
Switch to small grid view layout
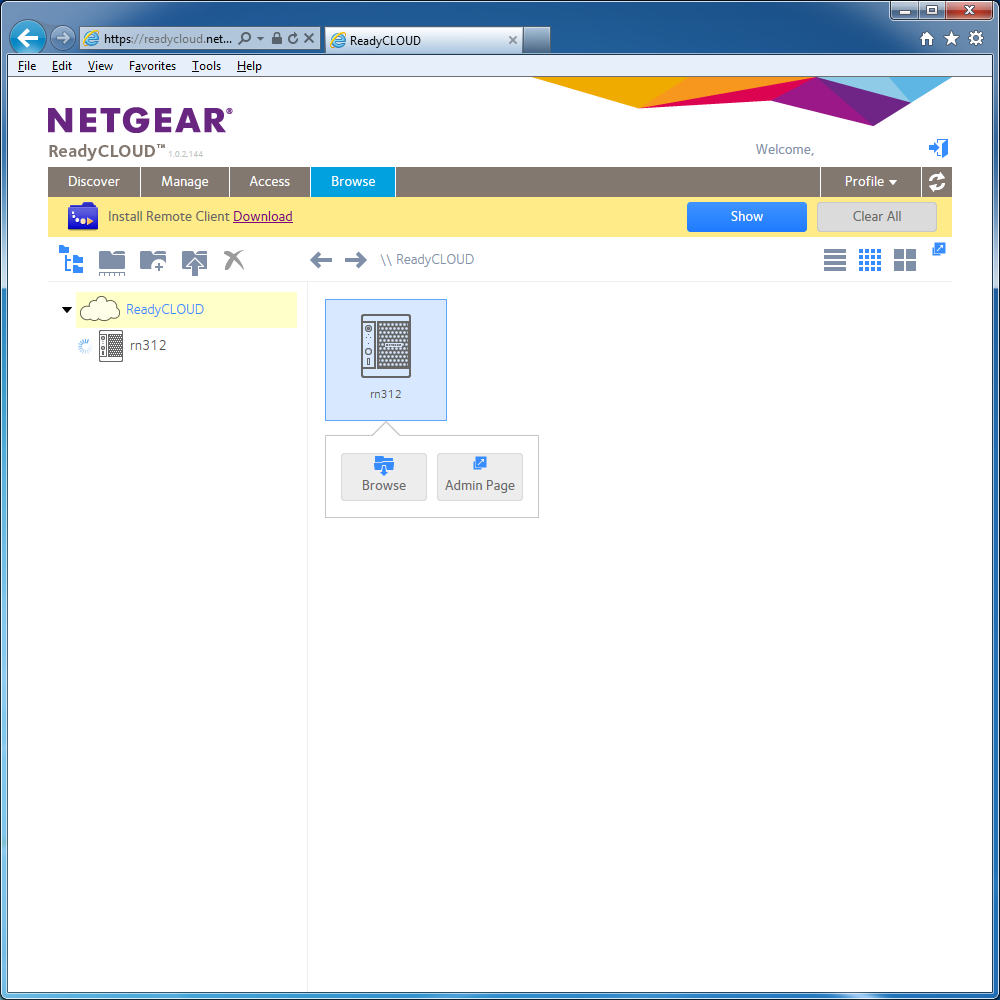pyautogui.click(x=870, y=260)
